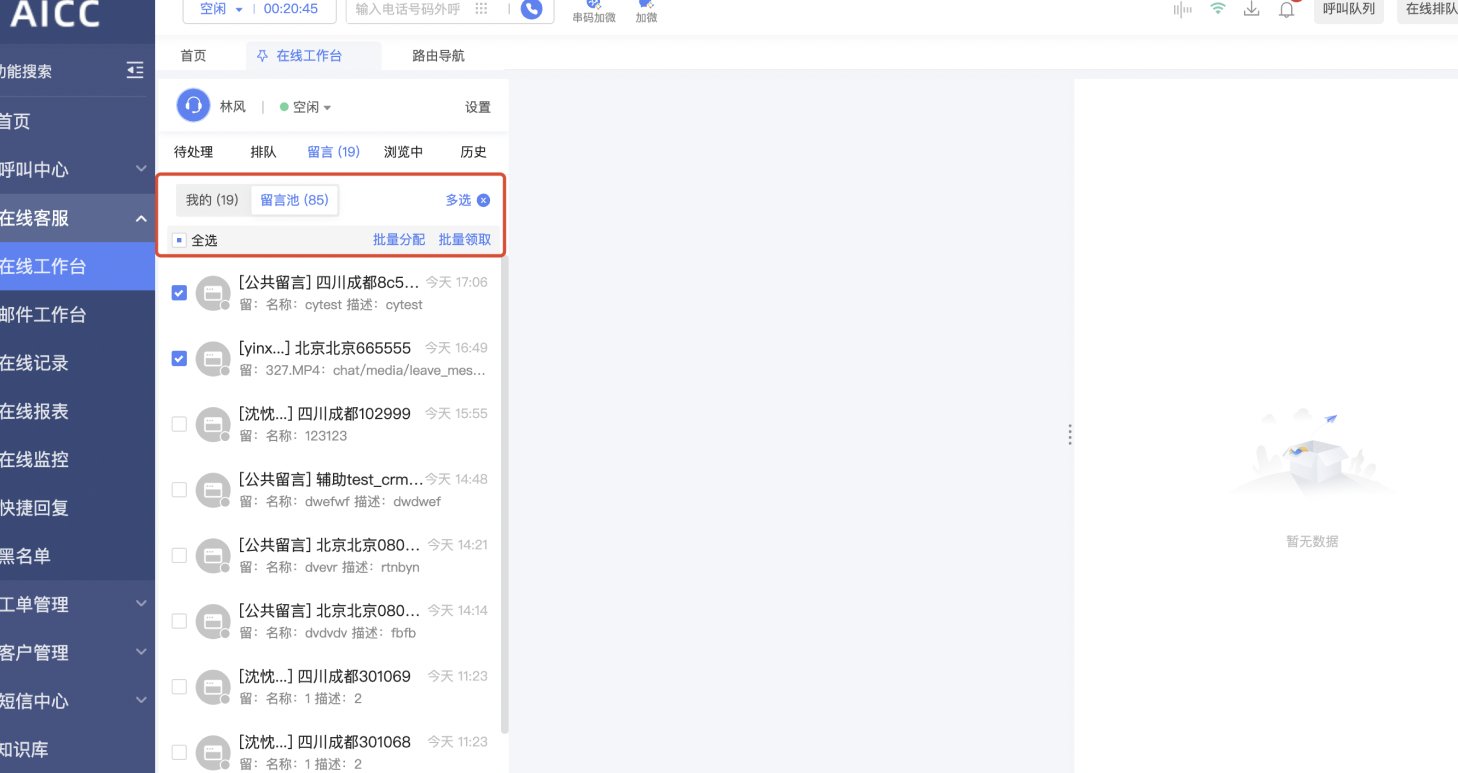The image size is (1458, 773).
Task: Open the 待处理 tab
Action: coord(193,152)
